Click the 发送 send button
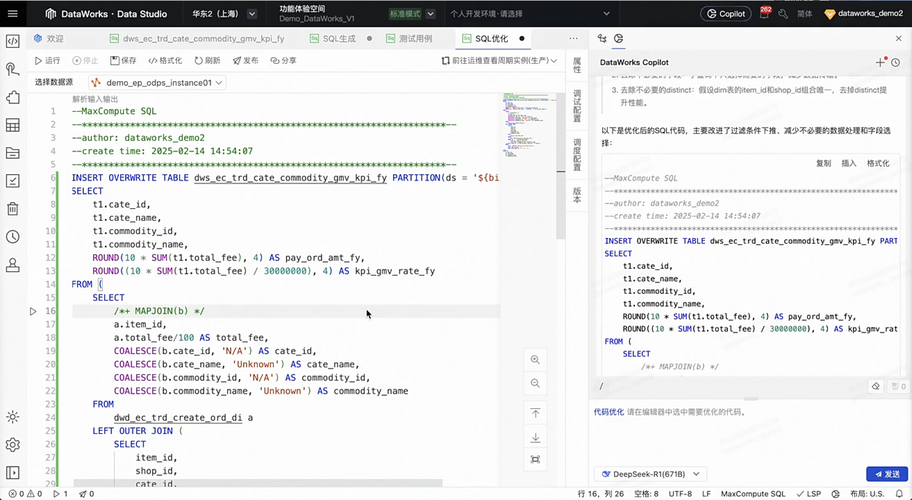The height and width of the screenshot is (500, 912). pyautogui.click(x=886, y=474)
